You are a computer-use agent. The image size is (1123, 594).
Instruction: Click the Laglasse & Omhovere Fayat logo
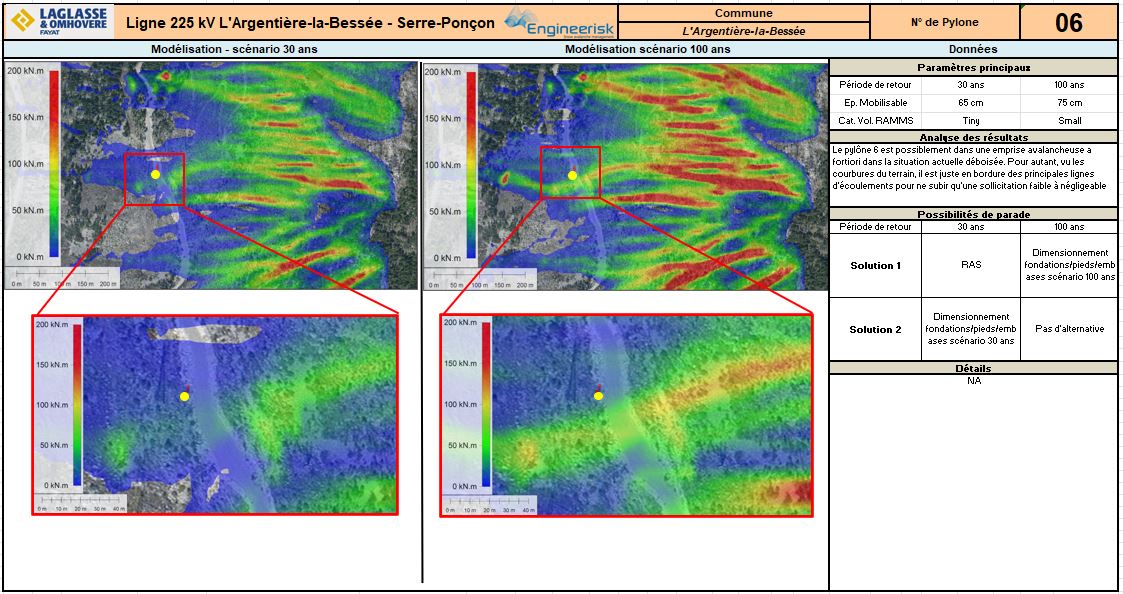[x=59, y=21]
